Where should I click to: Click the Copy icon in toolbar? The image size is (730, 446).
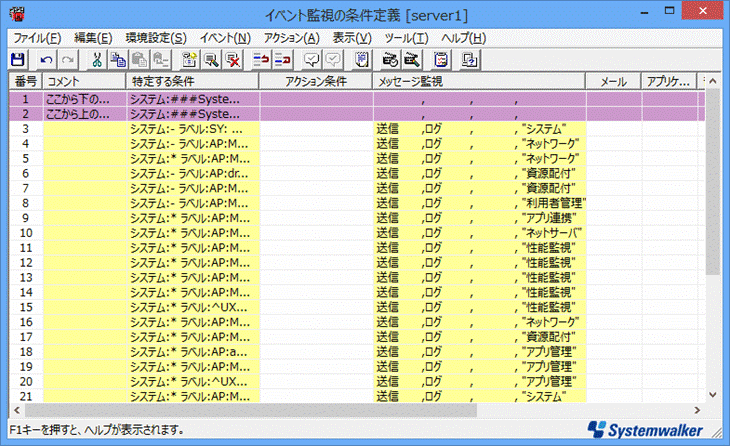118,59
